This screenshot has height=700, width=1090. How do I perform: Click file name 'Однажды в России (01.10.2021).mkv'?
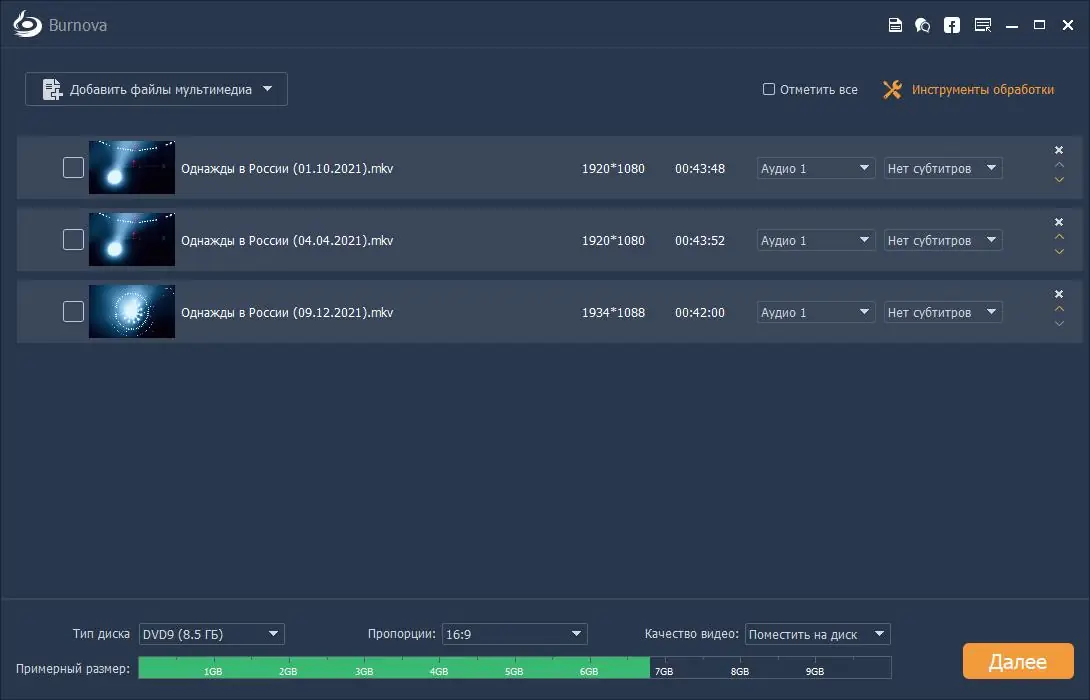[287, 168]
